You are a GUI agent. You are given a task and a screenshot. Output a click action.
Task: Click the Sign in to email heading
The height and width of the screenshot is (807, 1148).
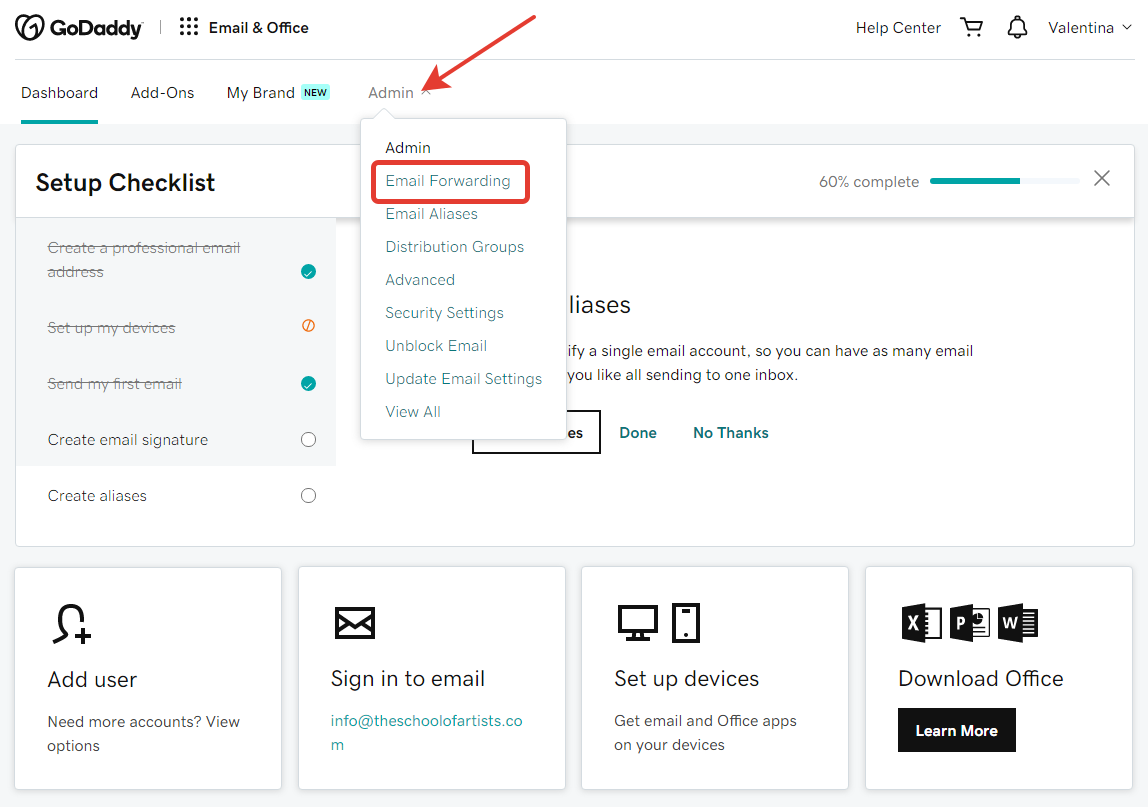(x=408, y=679)
